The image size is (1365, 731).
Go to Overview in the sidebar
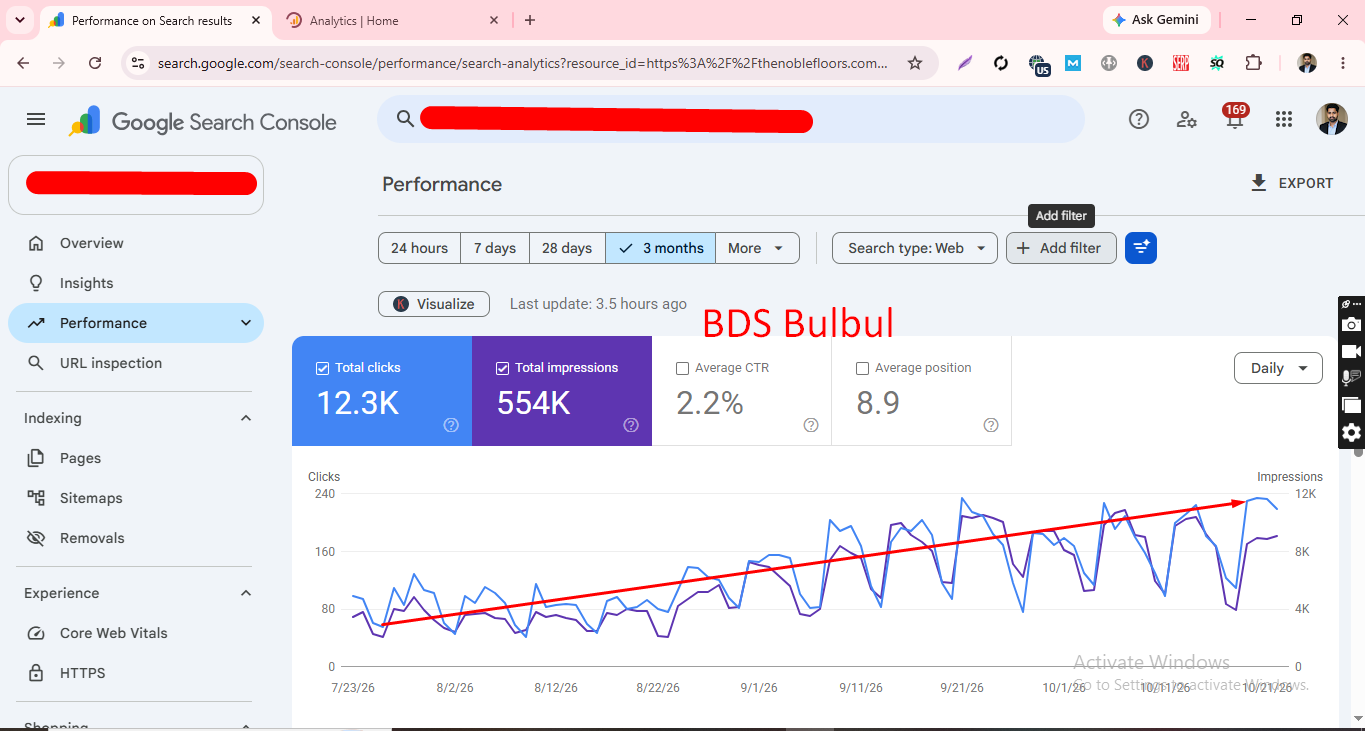pos(136,243)
